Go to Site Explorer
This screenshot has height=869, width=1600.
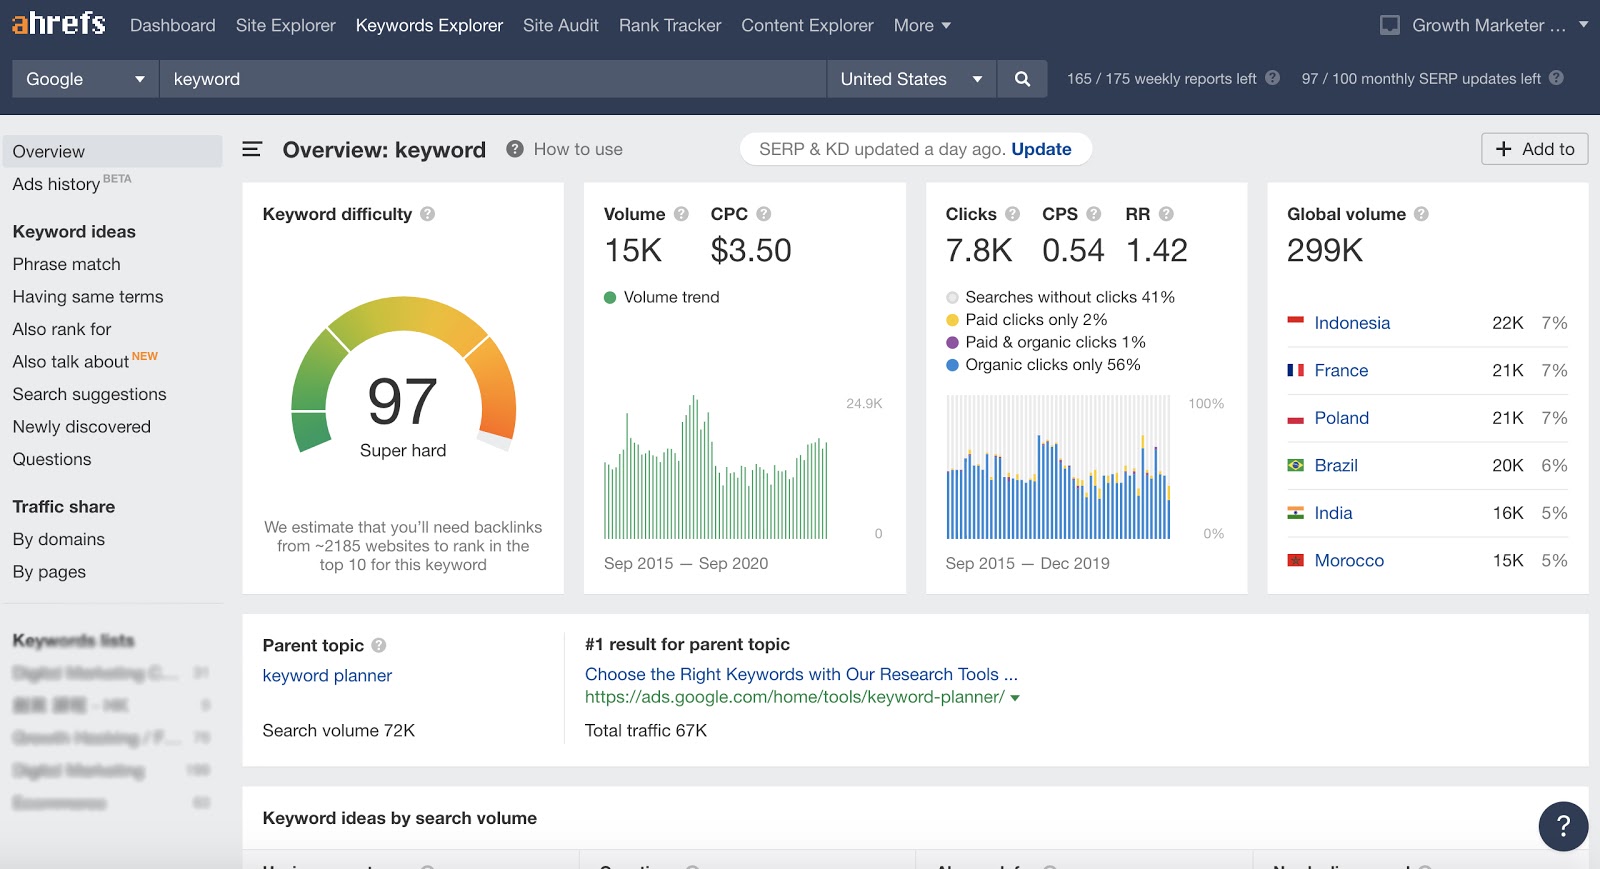pos(286,25)
